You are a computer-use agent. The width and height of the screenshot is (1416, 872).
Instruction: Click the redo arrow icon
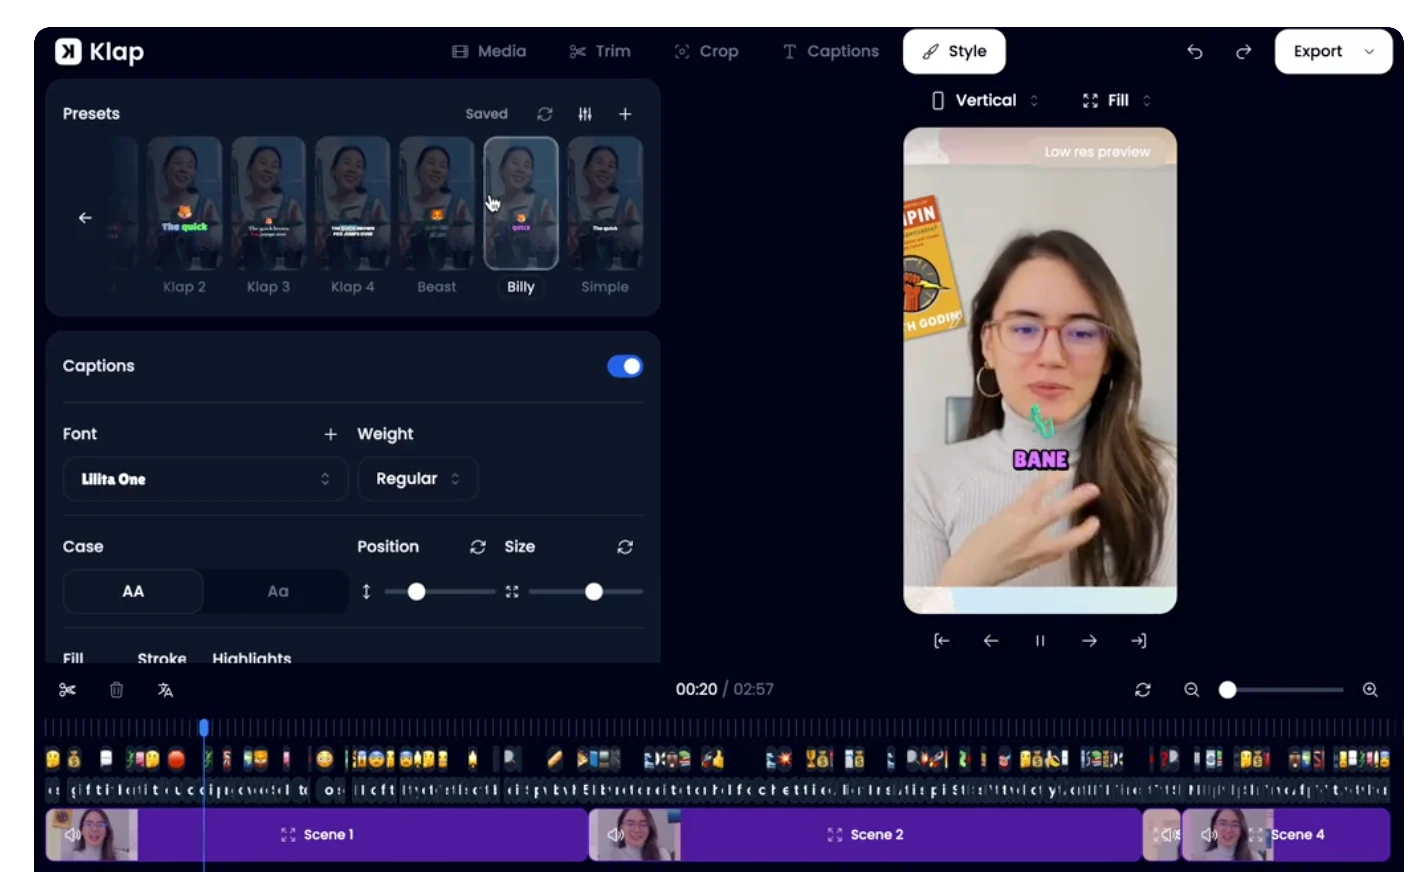(x=1243, y=52)
